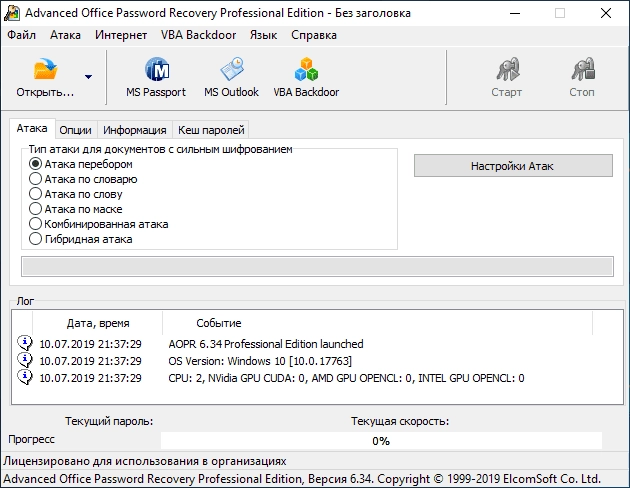The image size is (630, 488).
Task: Click info icon of AOPR launched log row
Action: (x=25, y=343)
